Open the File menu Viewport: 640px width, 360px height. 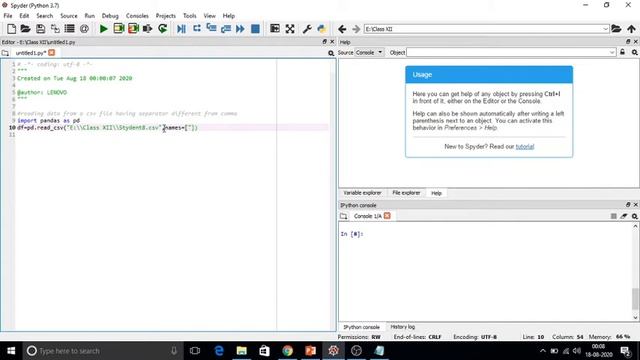(8, 16)
